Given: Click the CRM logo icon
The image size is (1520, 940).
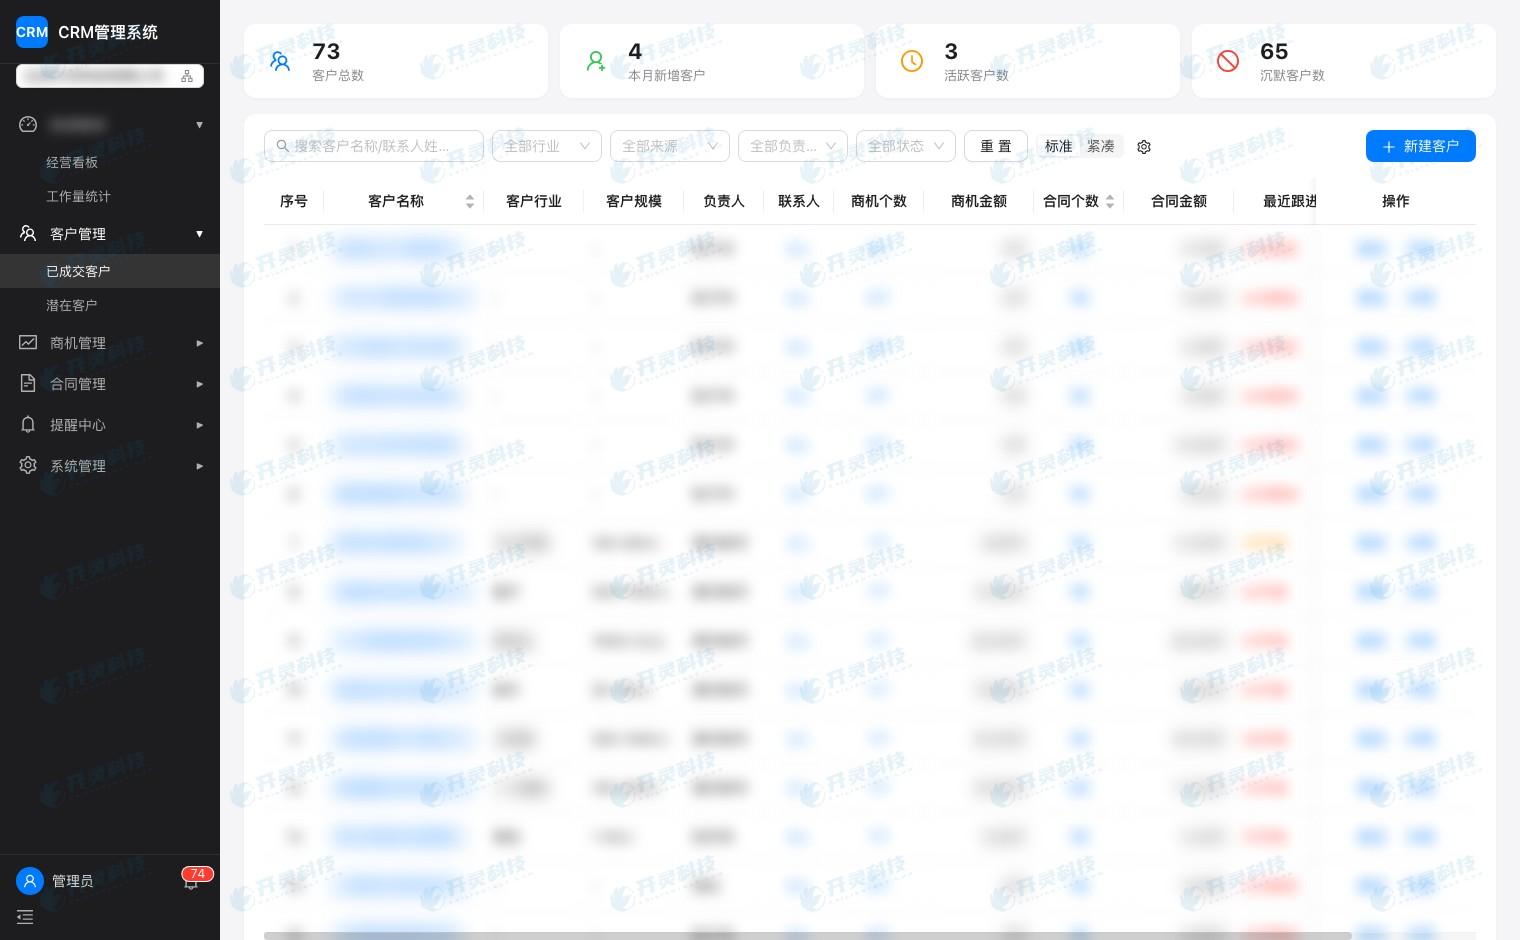Looking at the screenshot, I should 32,32.
